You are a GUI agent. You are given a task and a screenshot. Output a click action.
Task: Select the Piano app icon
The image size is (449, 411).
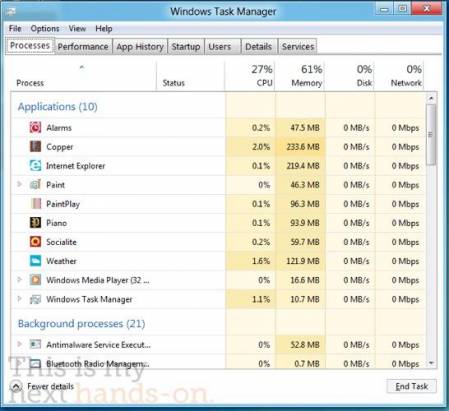point(35,222)
